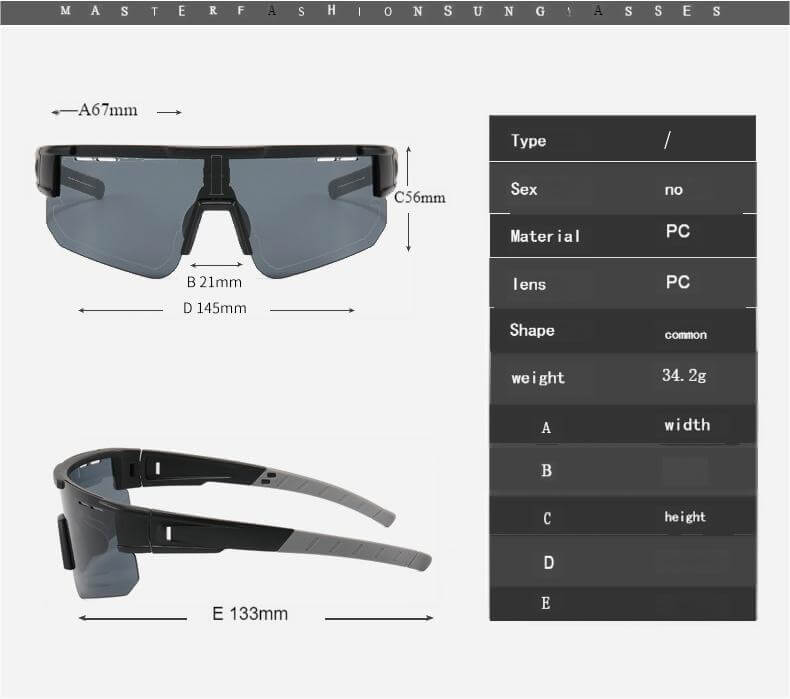Click the MASTERFASHIONSUNGLASSES header banner text
The width and height of the screenshot is (790, 699).
pyautogui.click(x=392, y=11)
